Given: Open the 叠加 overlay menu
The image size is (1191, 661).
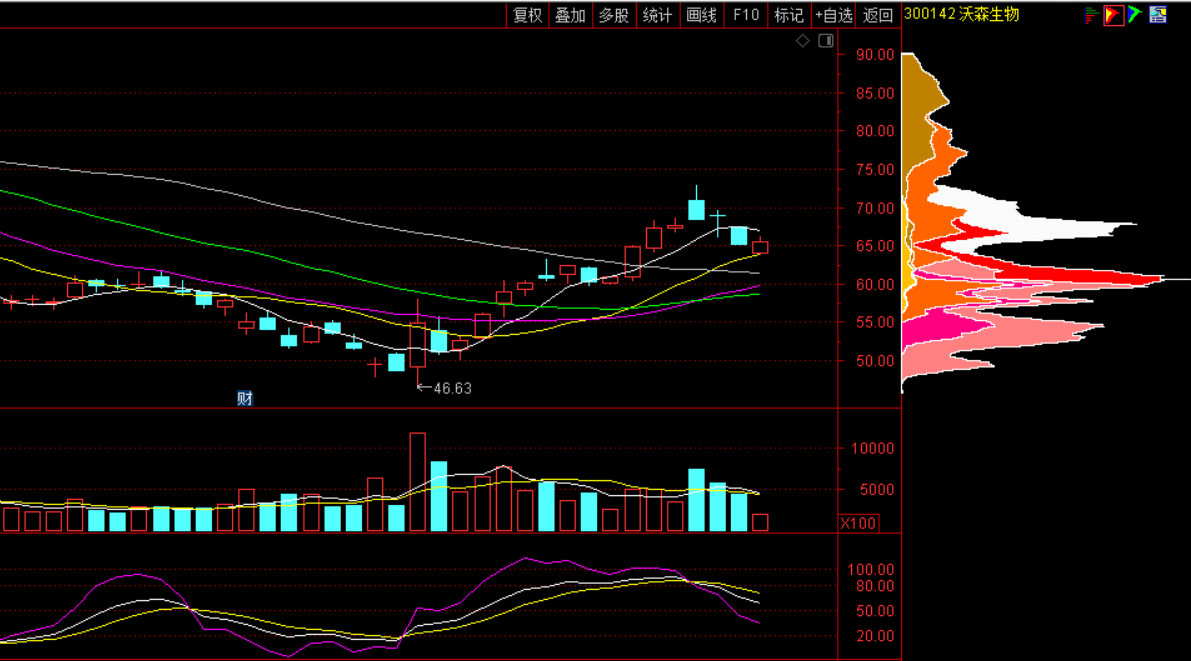Looking at the screenshot, I should coord(570,15).
